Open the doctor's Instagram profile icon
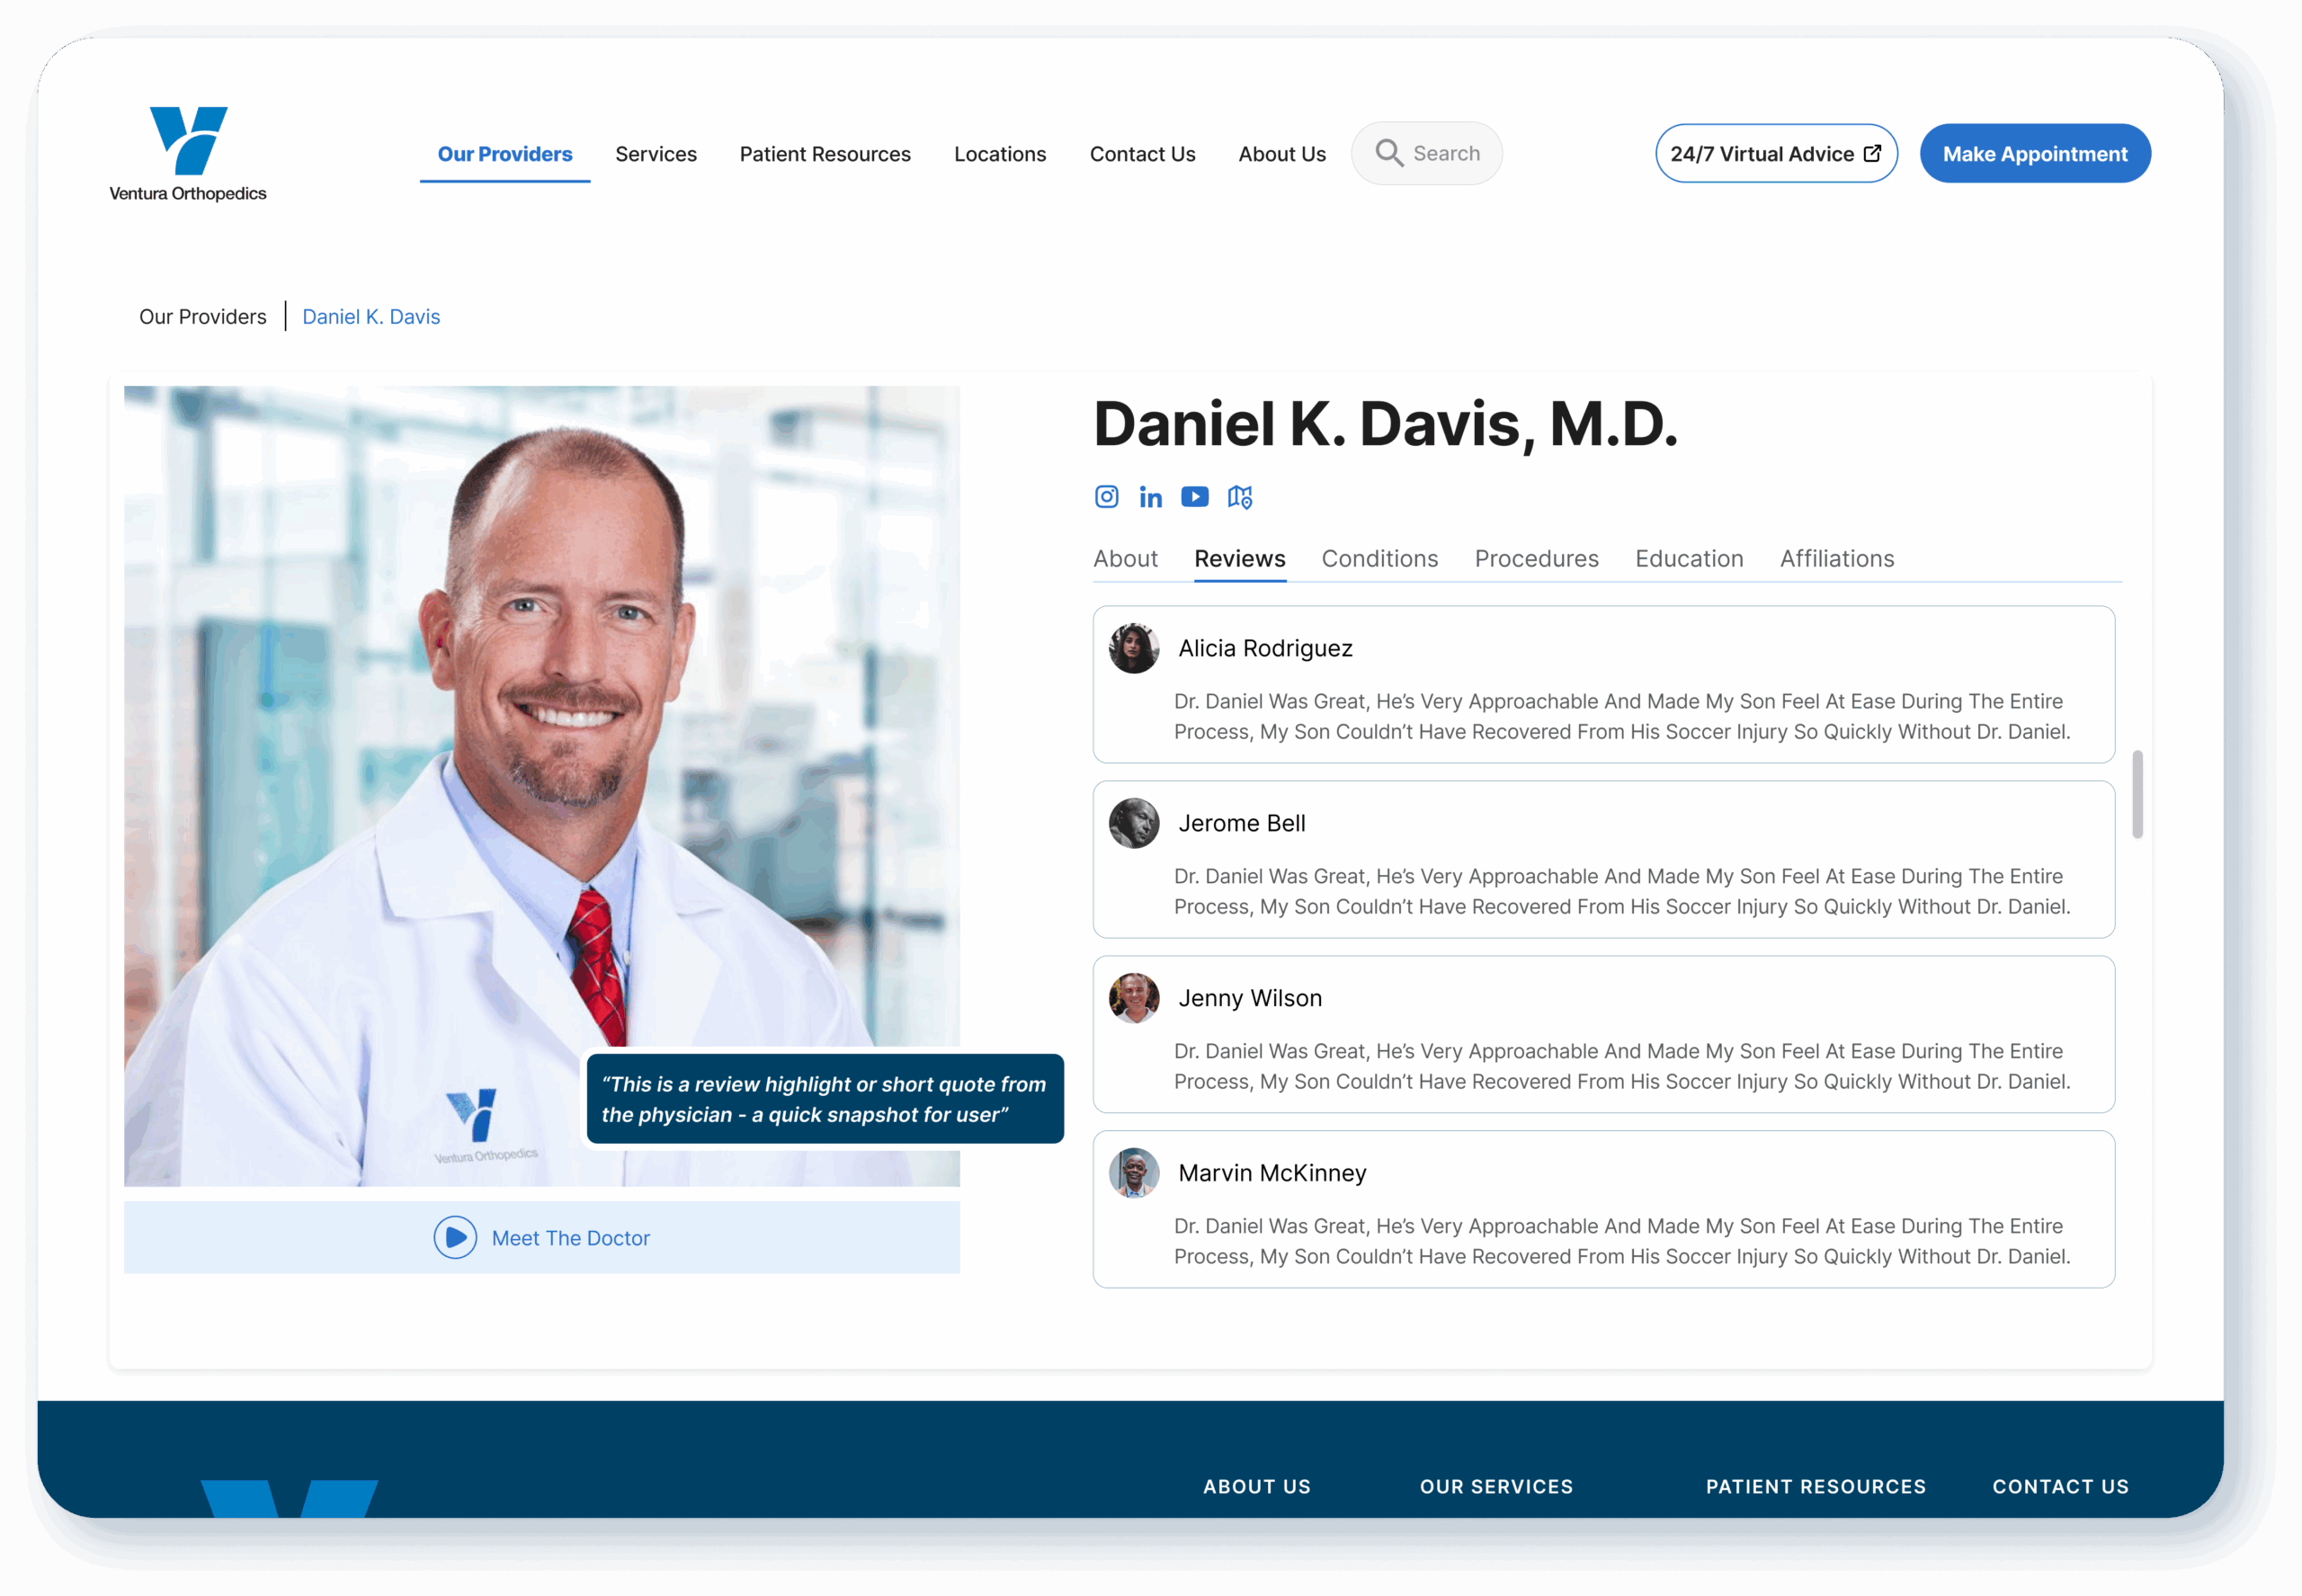 click(1106, 497)
